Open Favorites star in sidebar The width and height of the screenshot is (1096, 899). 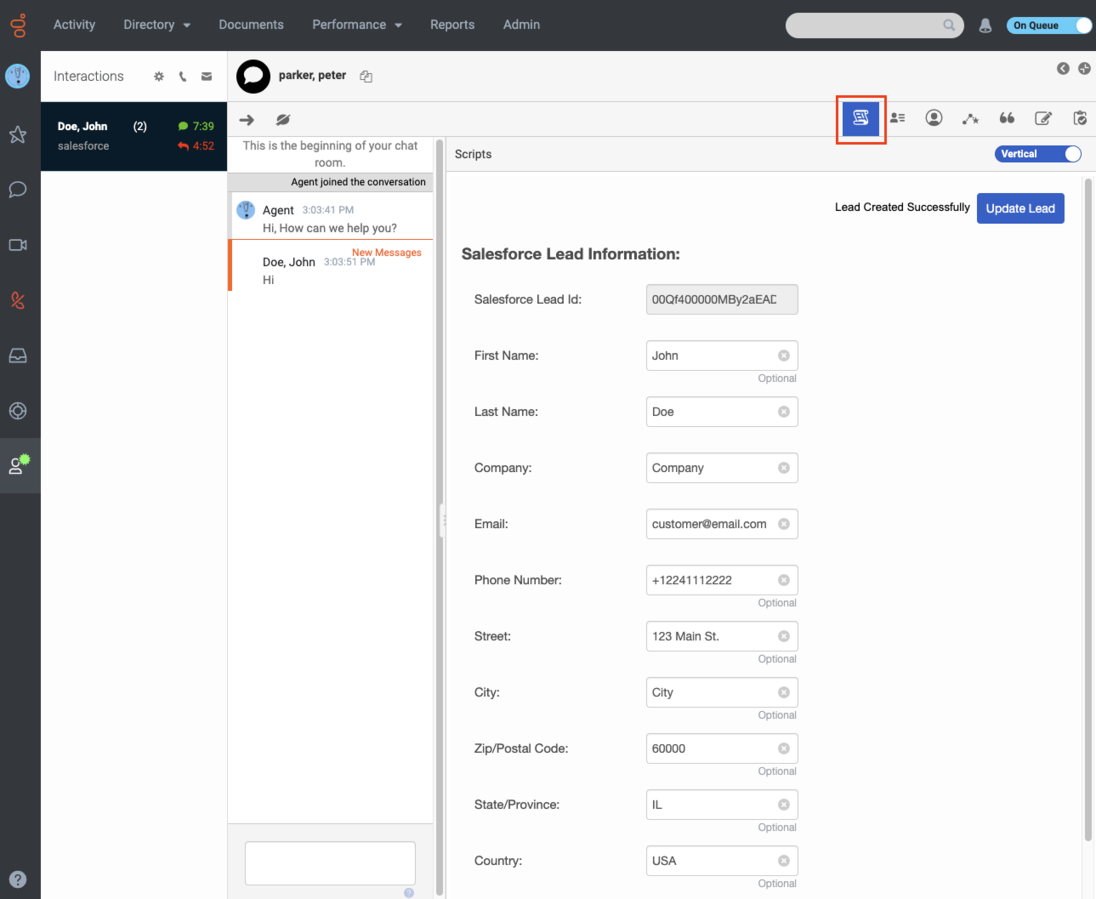pos(17,134)
